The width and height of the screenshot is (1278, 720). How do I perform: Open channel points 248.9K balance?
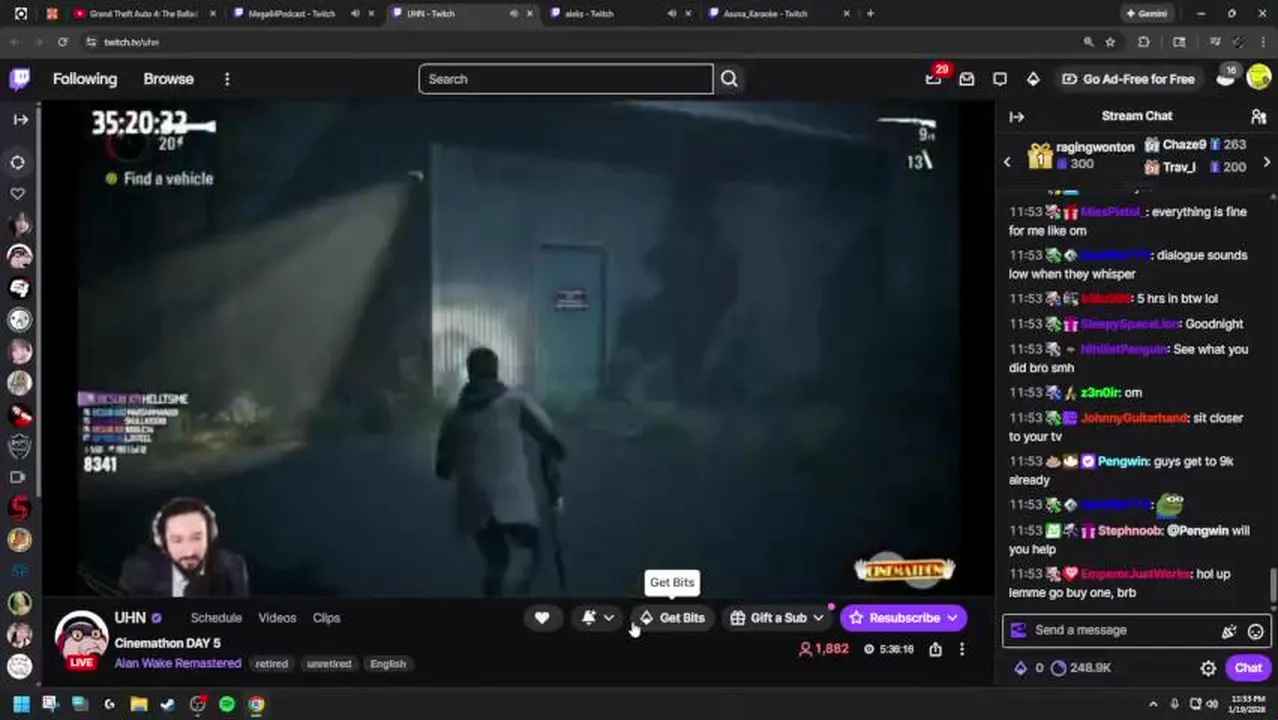(x=1080, y=668)
